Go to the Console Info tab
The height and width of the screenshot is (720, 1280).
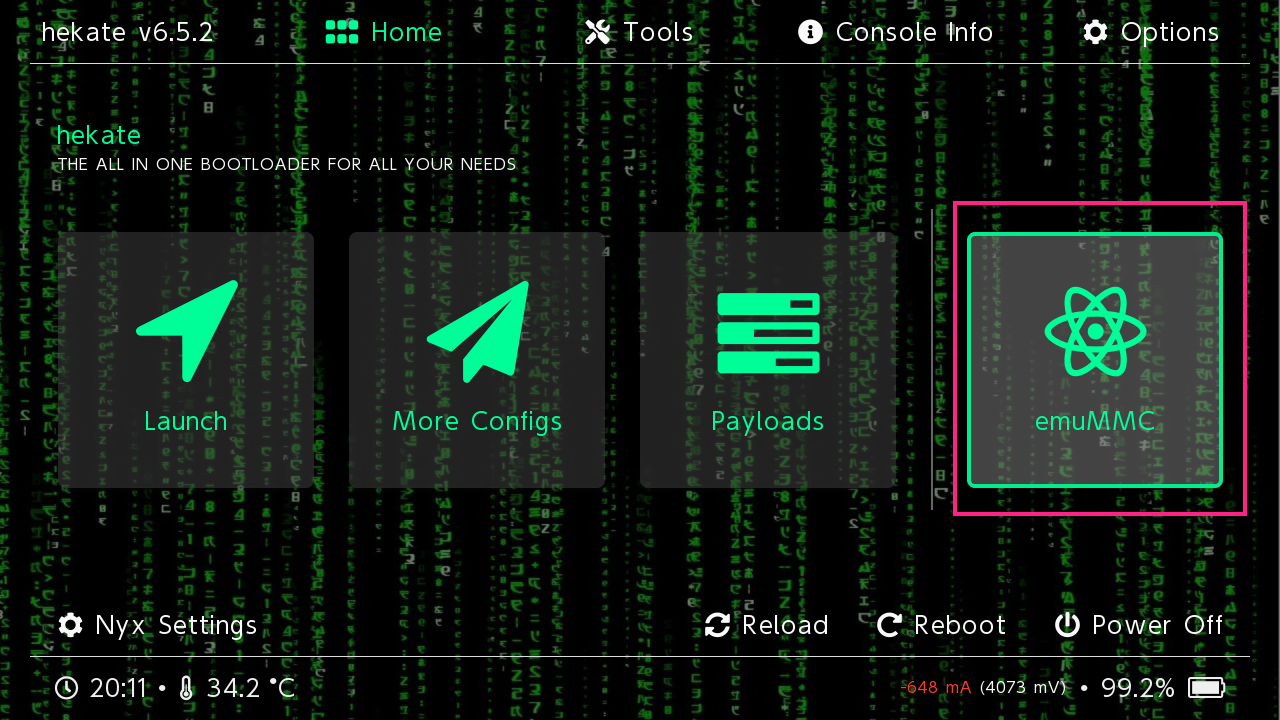[895, 32]
